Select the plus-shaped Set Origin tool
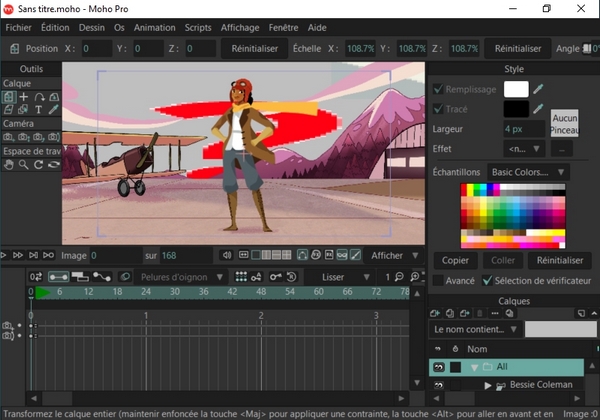The width and height of the screenshot is (600, 420). tap(24, 97)
